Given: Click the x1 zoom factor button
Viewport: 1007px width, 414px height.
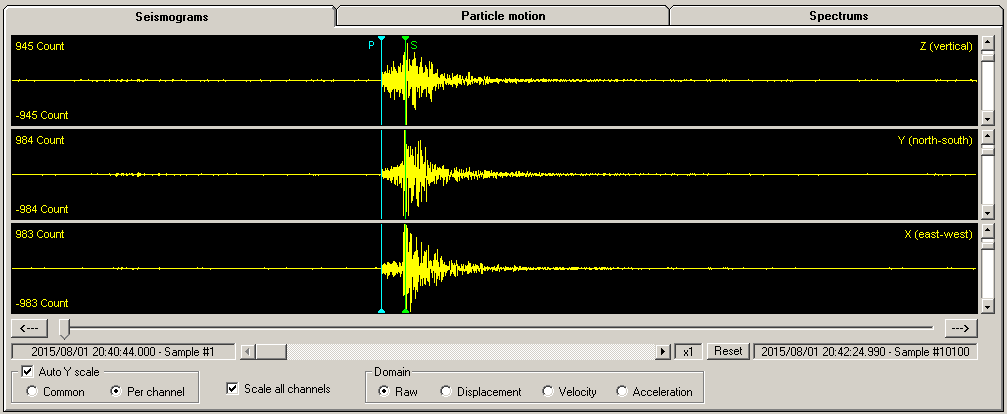Looking at the screenshot, I should [688, 352].
